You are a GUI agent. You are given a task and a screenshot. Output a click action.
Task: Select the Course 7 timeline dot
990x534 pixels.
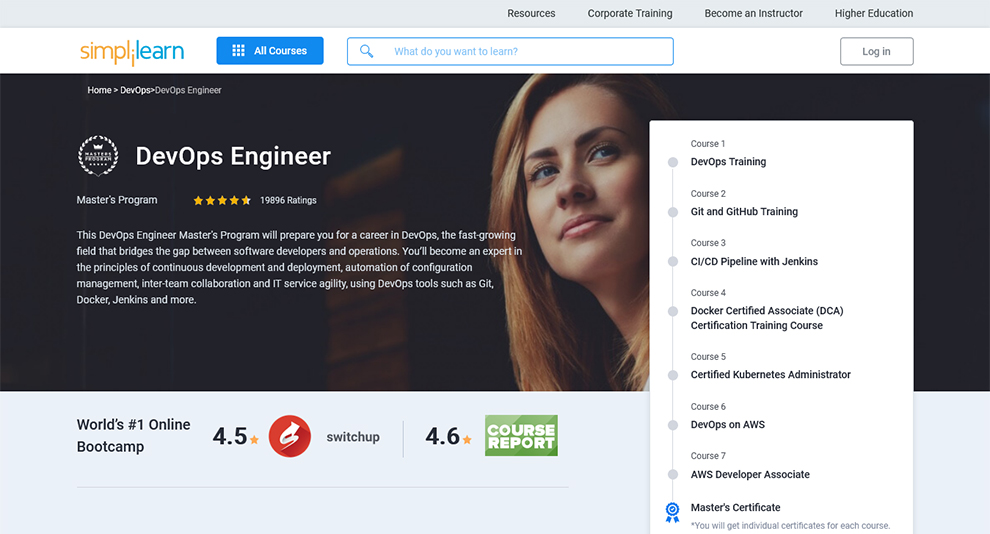(x=673, y=475)
